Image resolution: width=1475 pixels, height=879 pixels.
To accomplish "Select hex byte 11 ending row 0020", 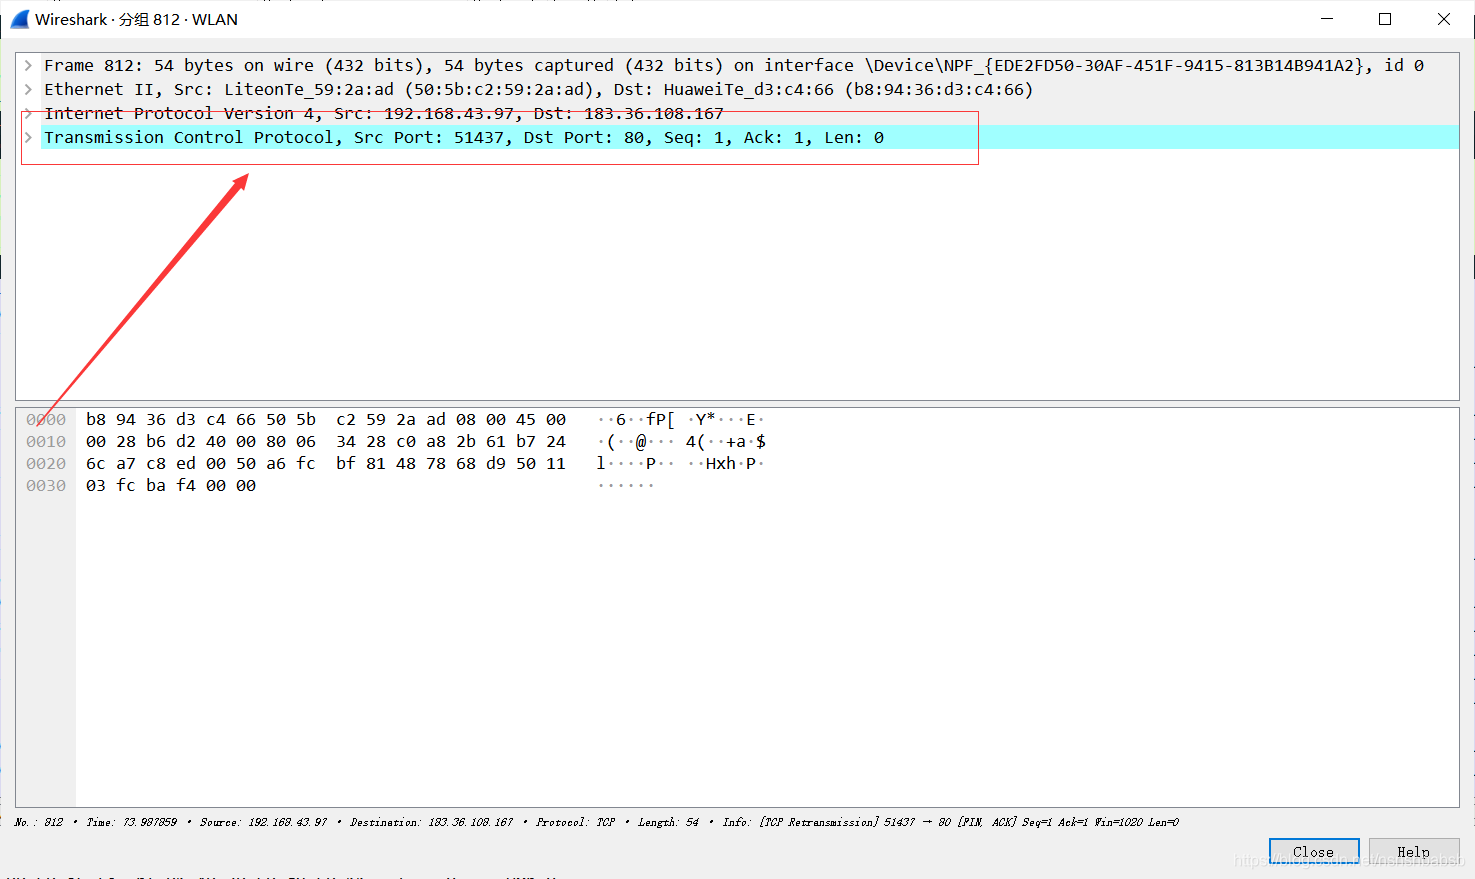I will coord(556,464).
